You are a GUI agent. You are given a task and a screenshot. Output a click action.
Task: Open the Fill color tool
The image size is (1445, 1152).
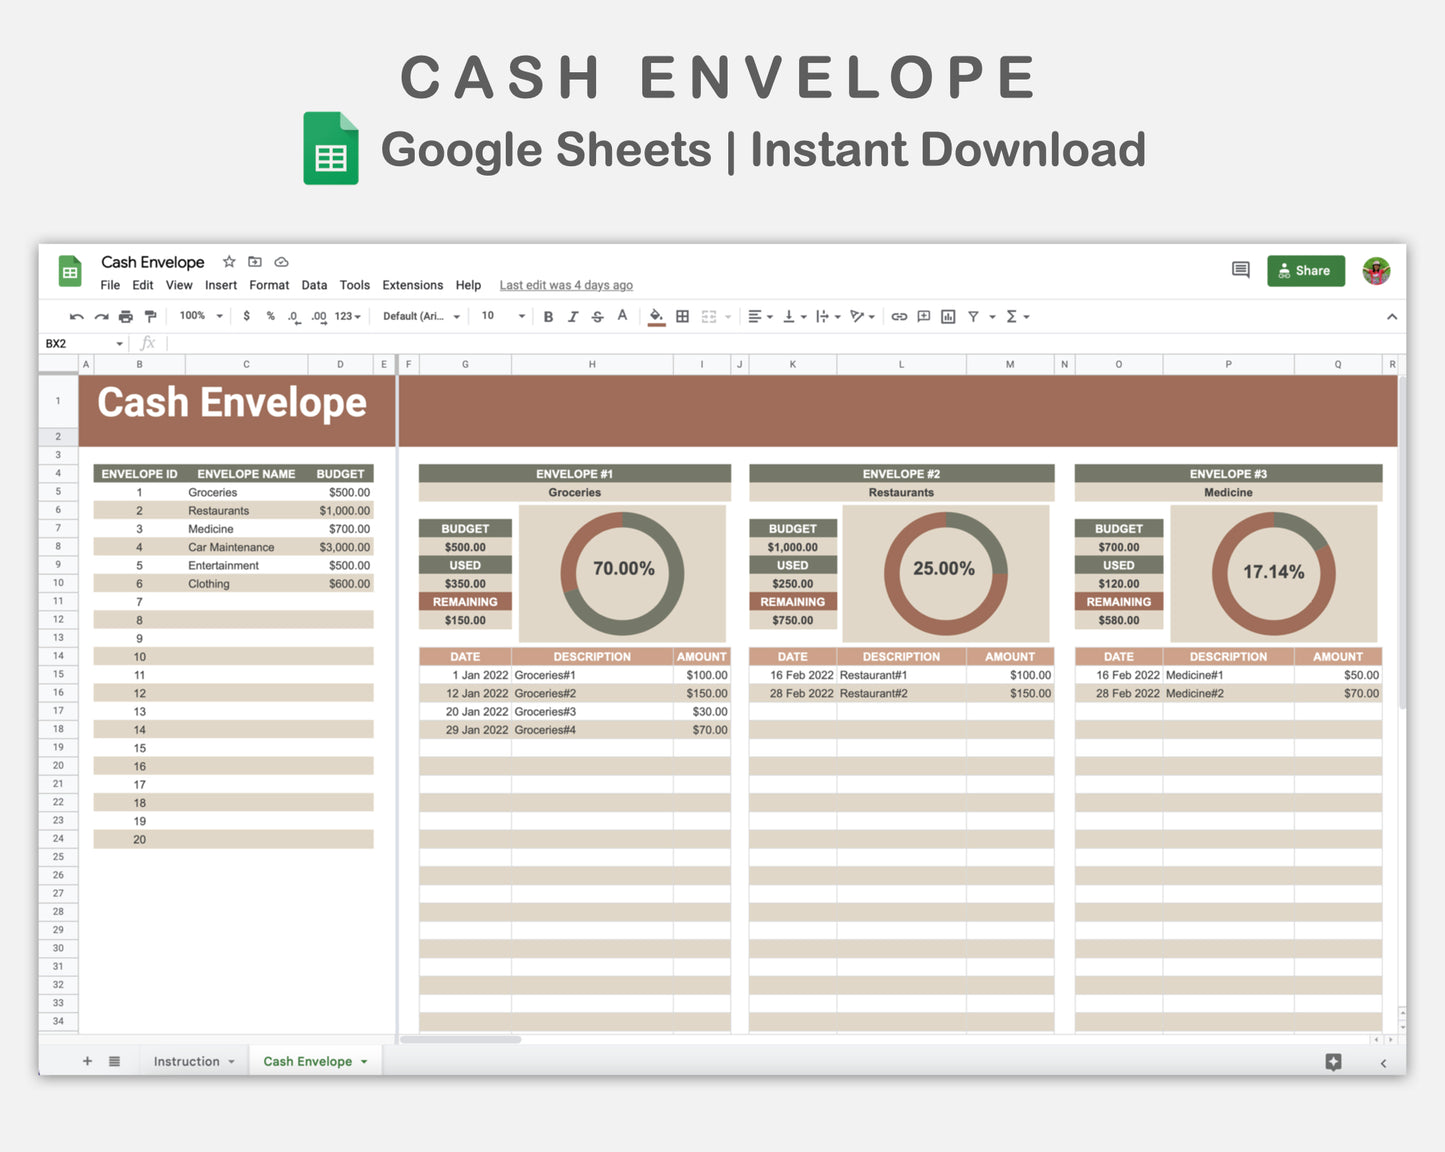coord(656,316)
